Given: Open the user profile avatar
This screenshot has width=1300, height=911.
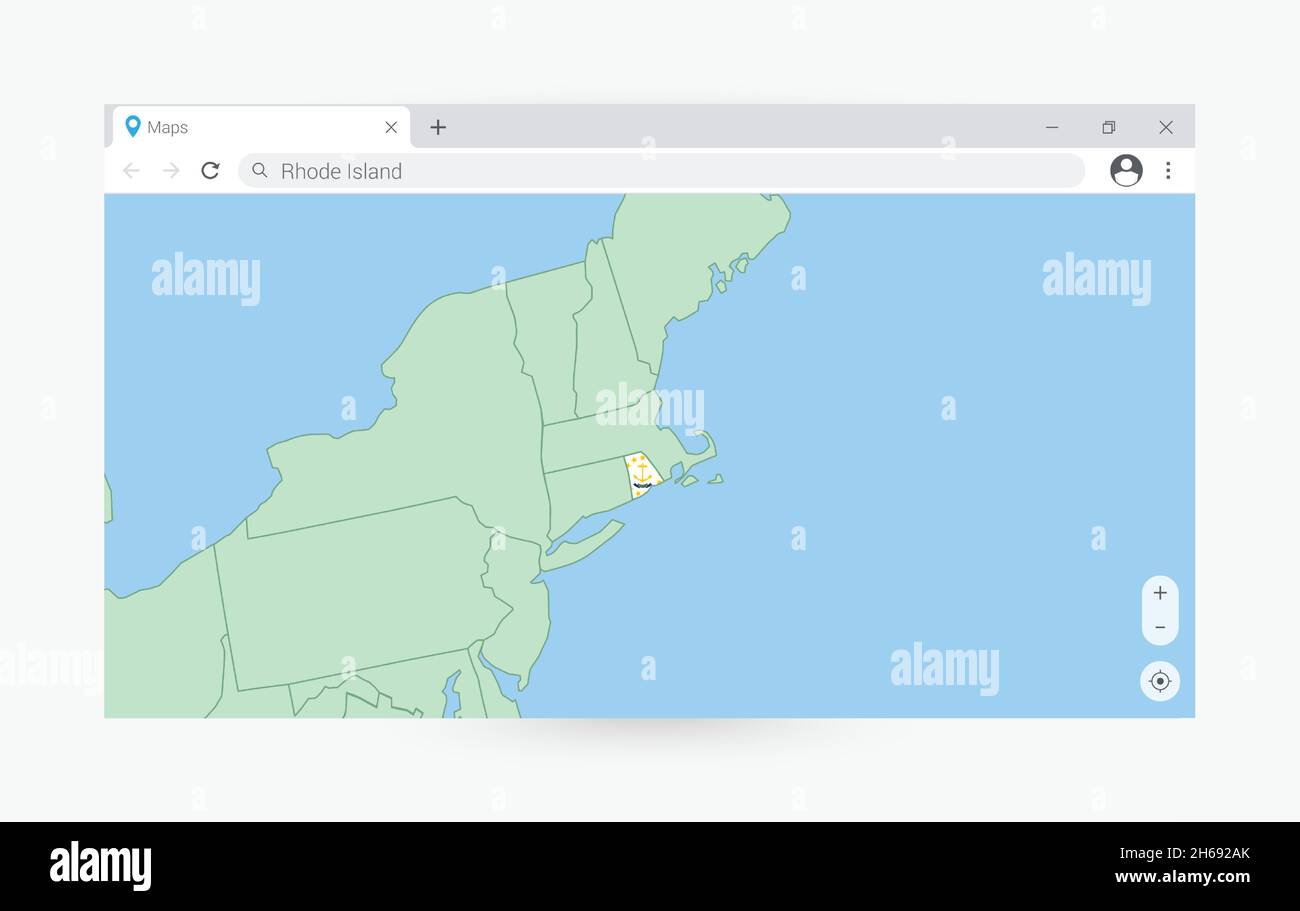Looking at the screenshot, I should (x=1126, y=170).
